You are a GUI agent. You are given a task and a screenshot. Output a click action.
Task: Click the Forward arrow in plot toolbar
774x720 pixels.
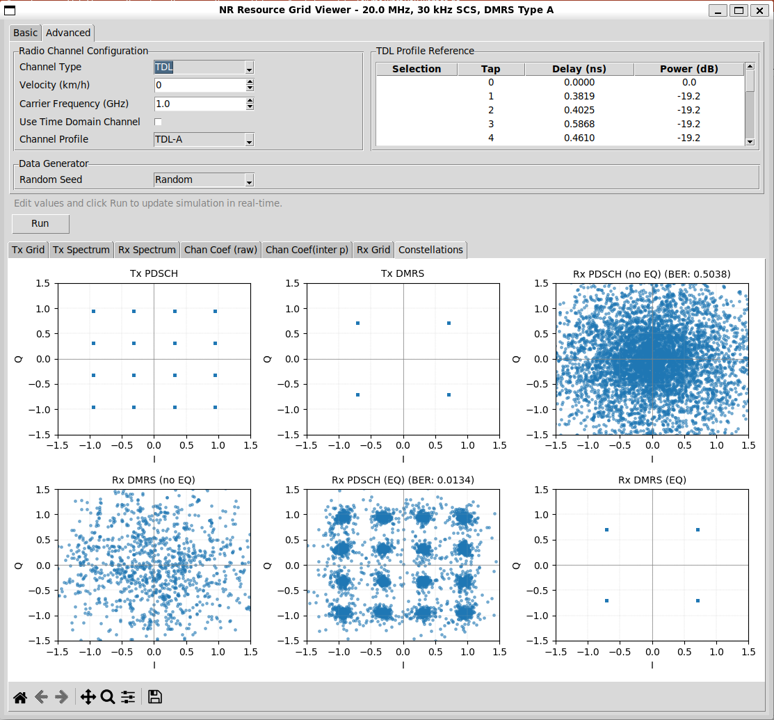click(62, 697)
